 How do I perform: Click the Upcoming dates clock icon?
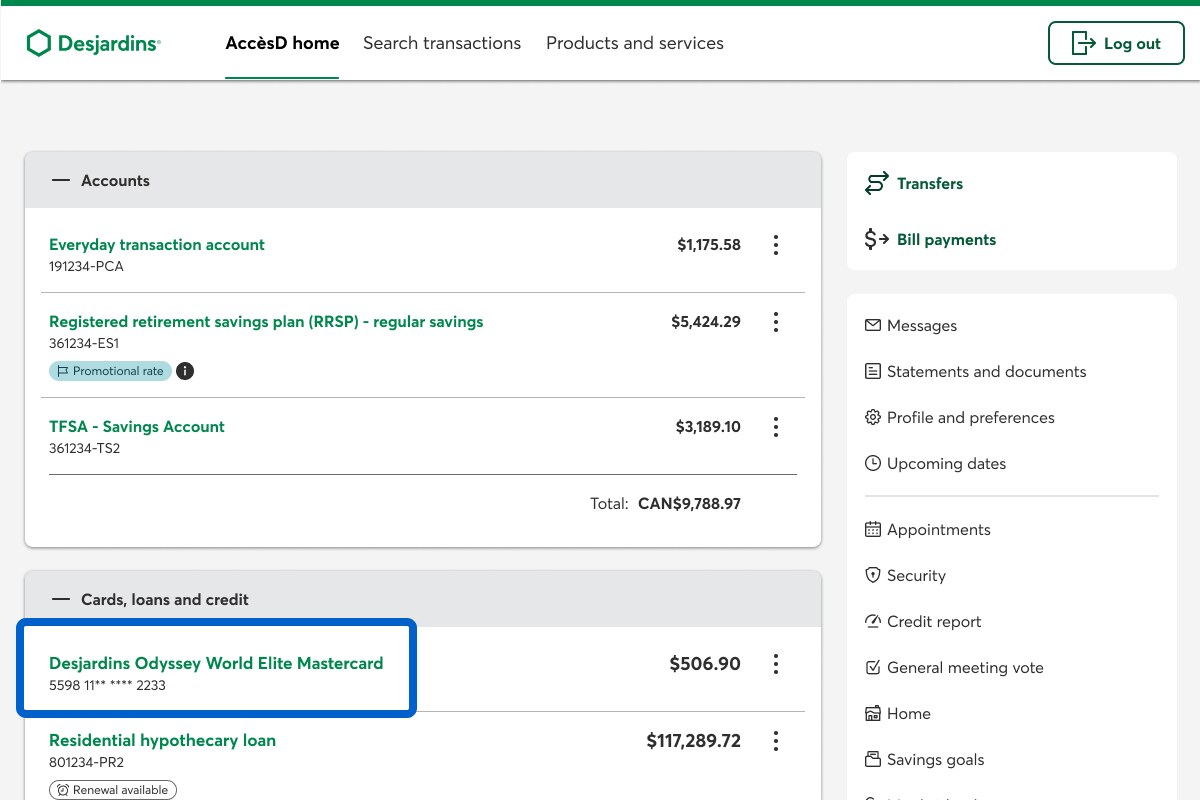point(873,464)
